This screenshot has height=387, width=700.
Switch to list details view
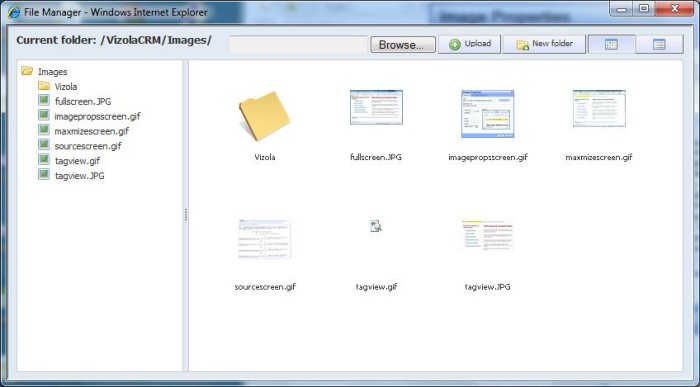pos(659,44)
